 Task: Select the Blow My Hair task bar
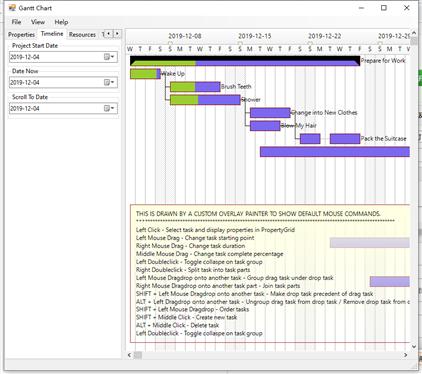point(265,126)
